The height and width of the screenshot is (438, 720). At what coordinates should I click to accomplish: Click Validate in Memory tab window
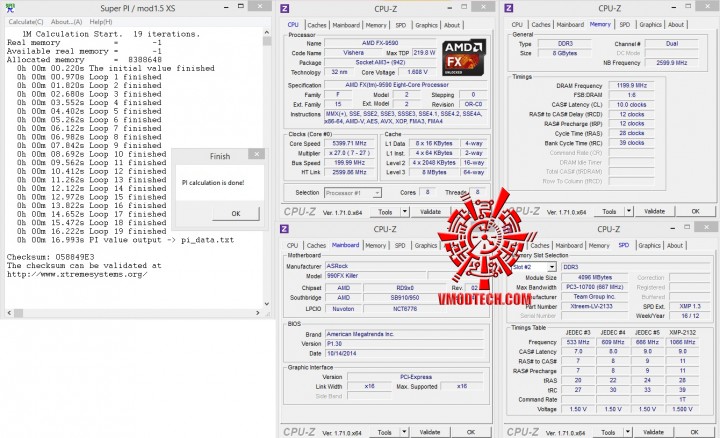tap(654, 211)
